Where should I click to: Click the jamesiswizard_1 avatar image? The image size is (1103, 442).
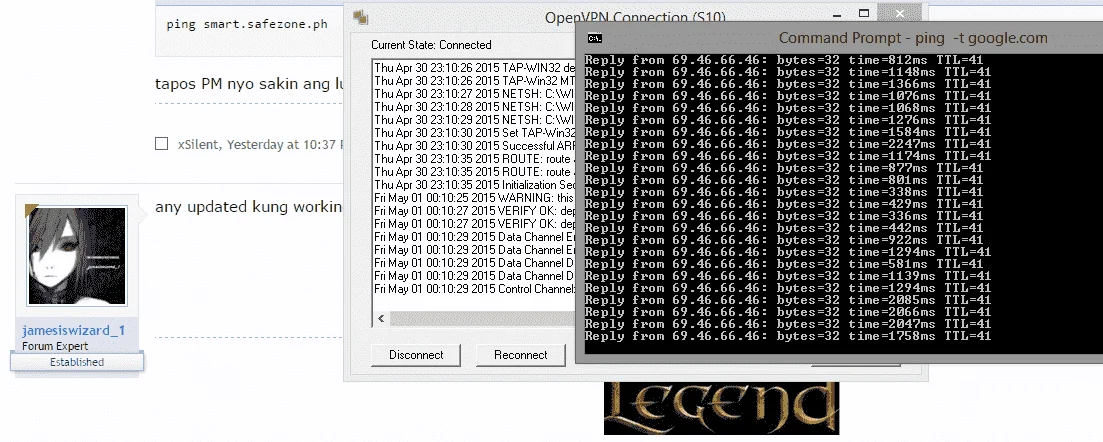77,255
